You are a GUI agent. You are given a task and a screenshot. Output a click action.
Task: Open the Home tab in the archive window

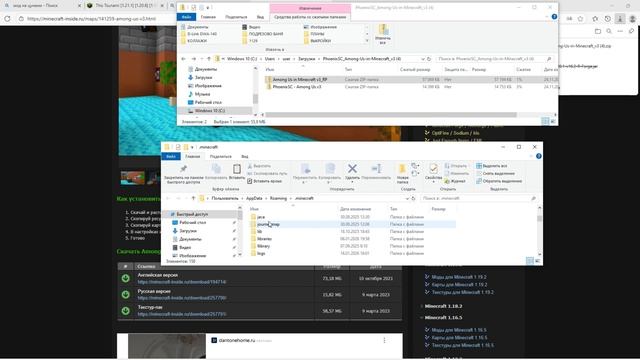(208, 17)
